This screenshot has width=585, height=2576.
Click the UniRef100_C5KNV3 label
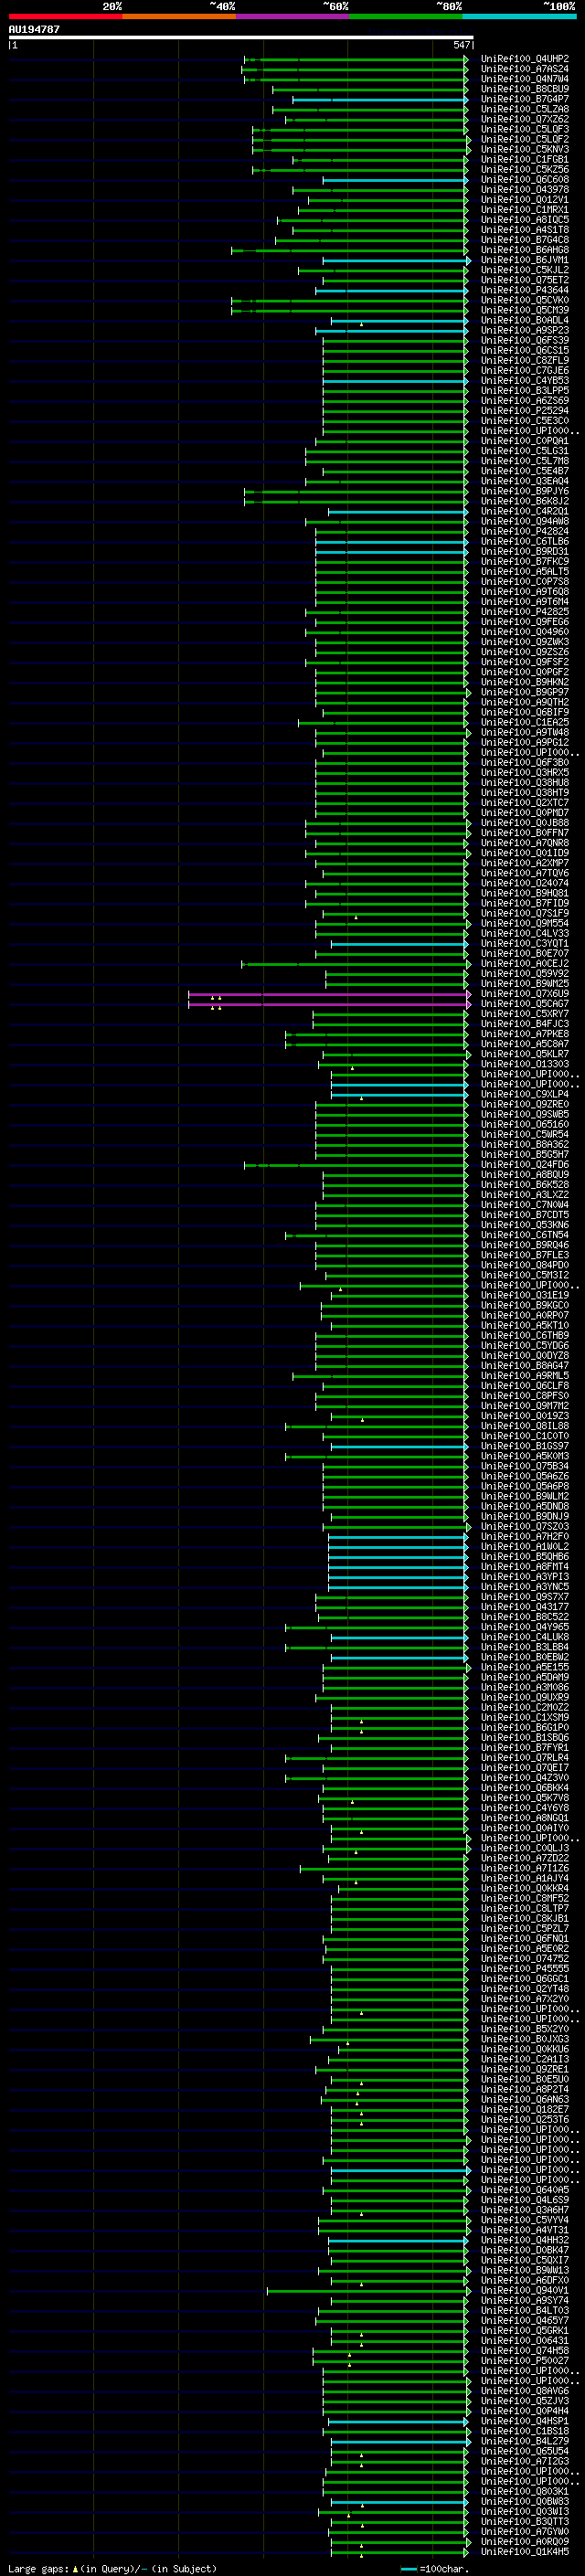point(524,150)
